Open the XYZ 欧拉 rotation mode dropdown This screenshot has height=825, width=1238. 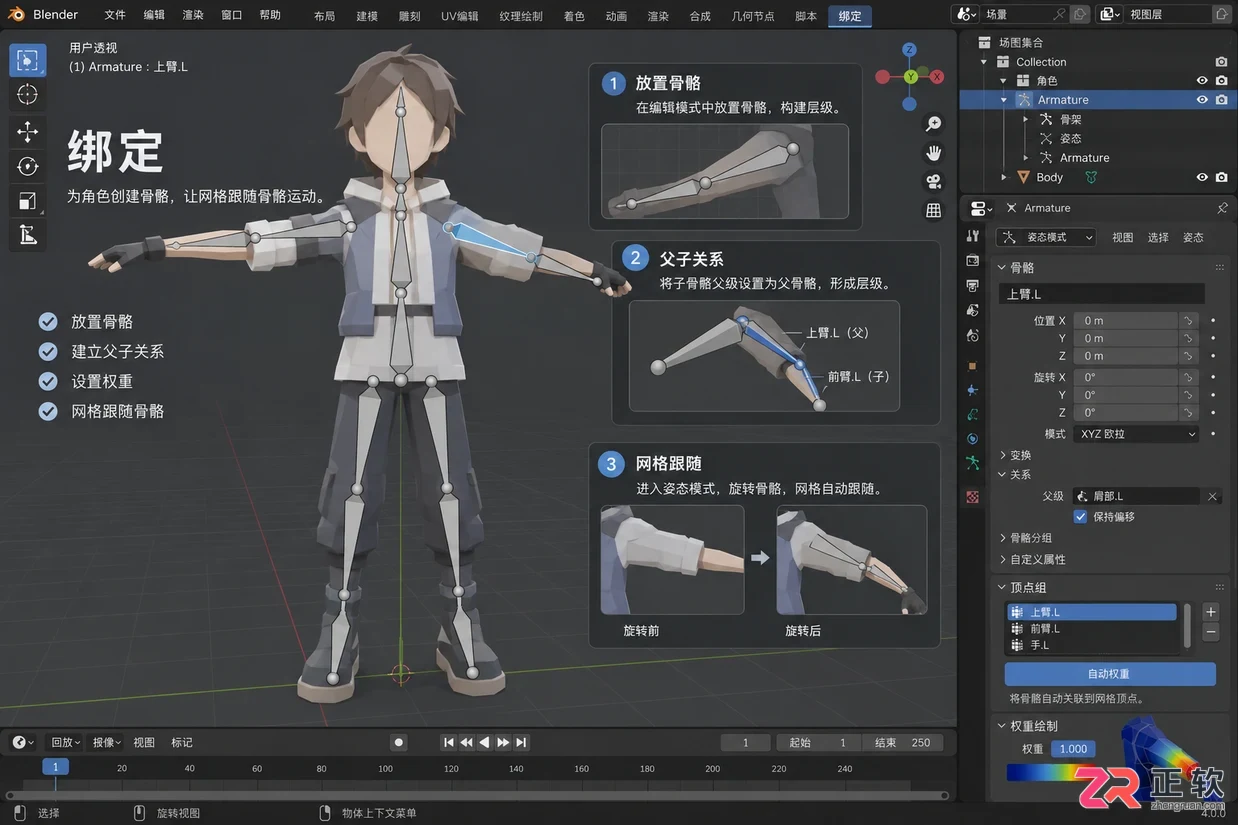coord(1136,434)
